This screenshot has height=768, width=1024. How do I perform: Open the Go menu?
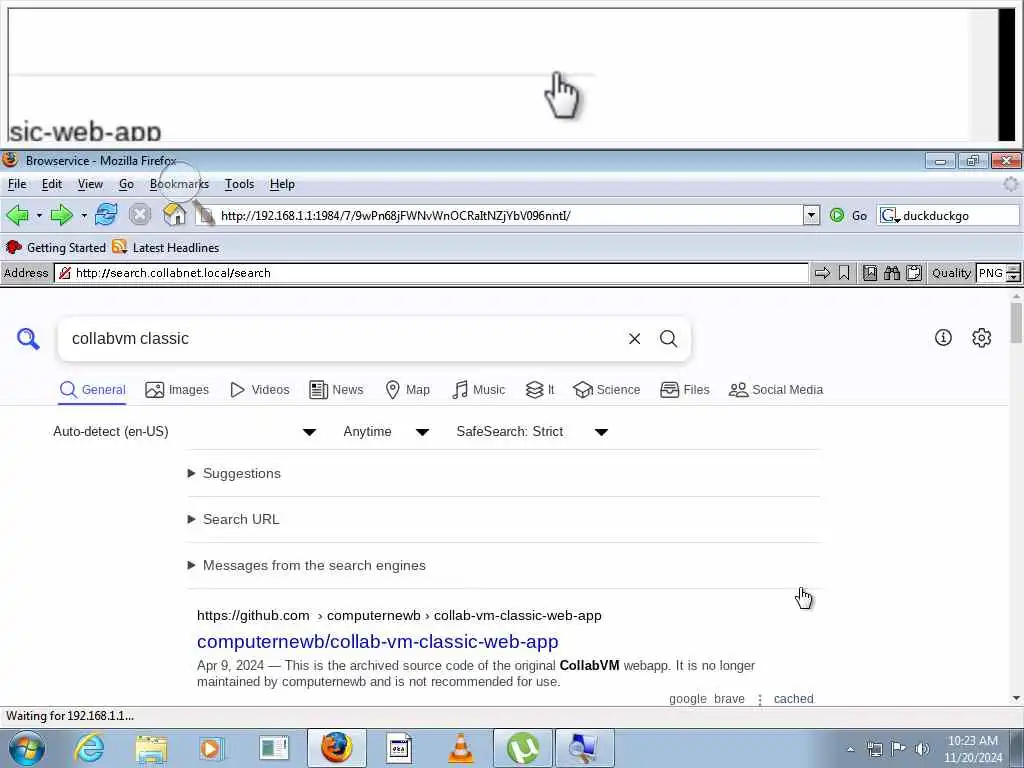tap(126, 184)
